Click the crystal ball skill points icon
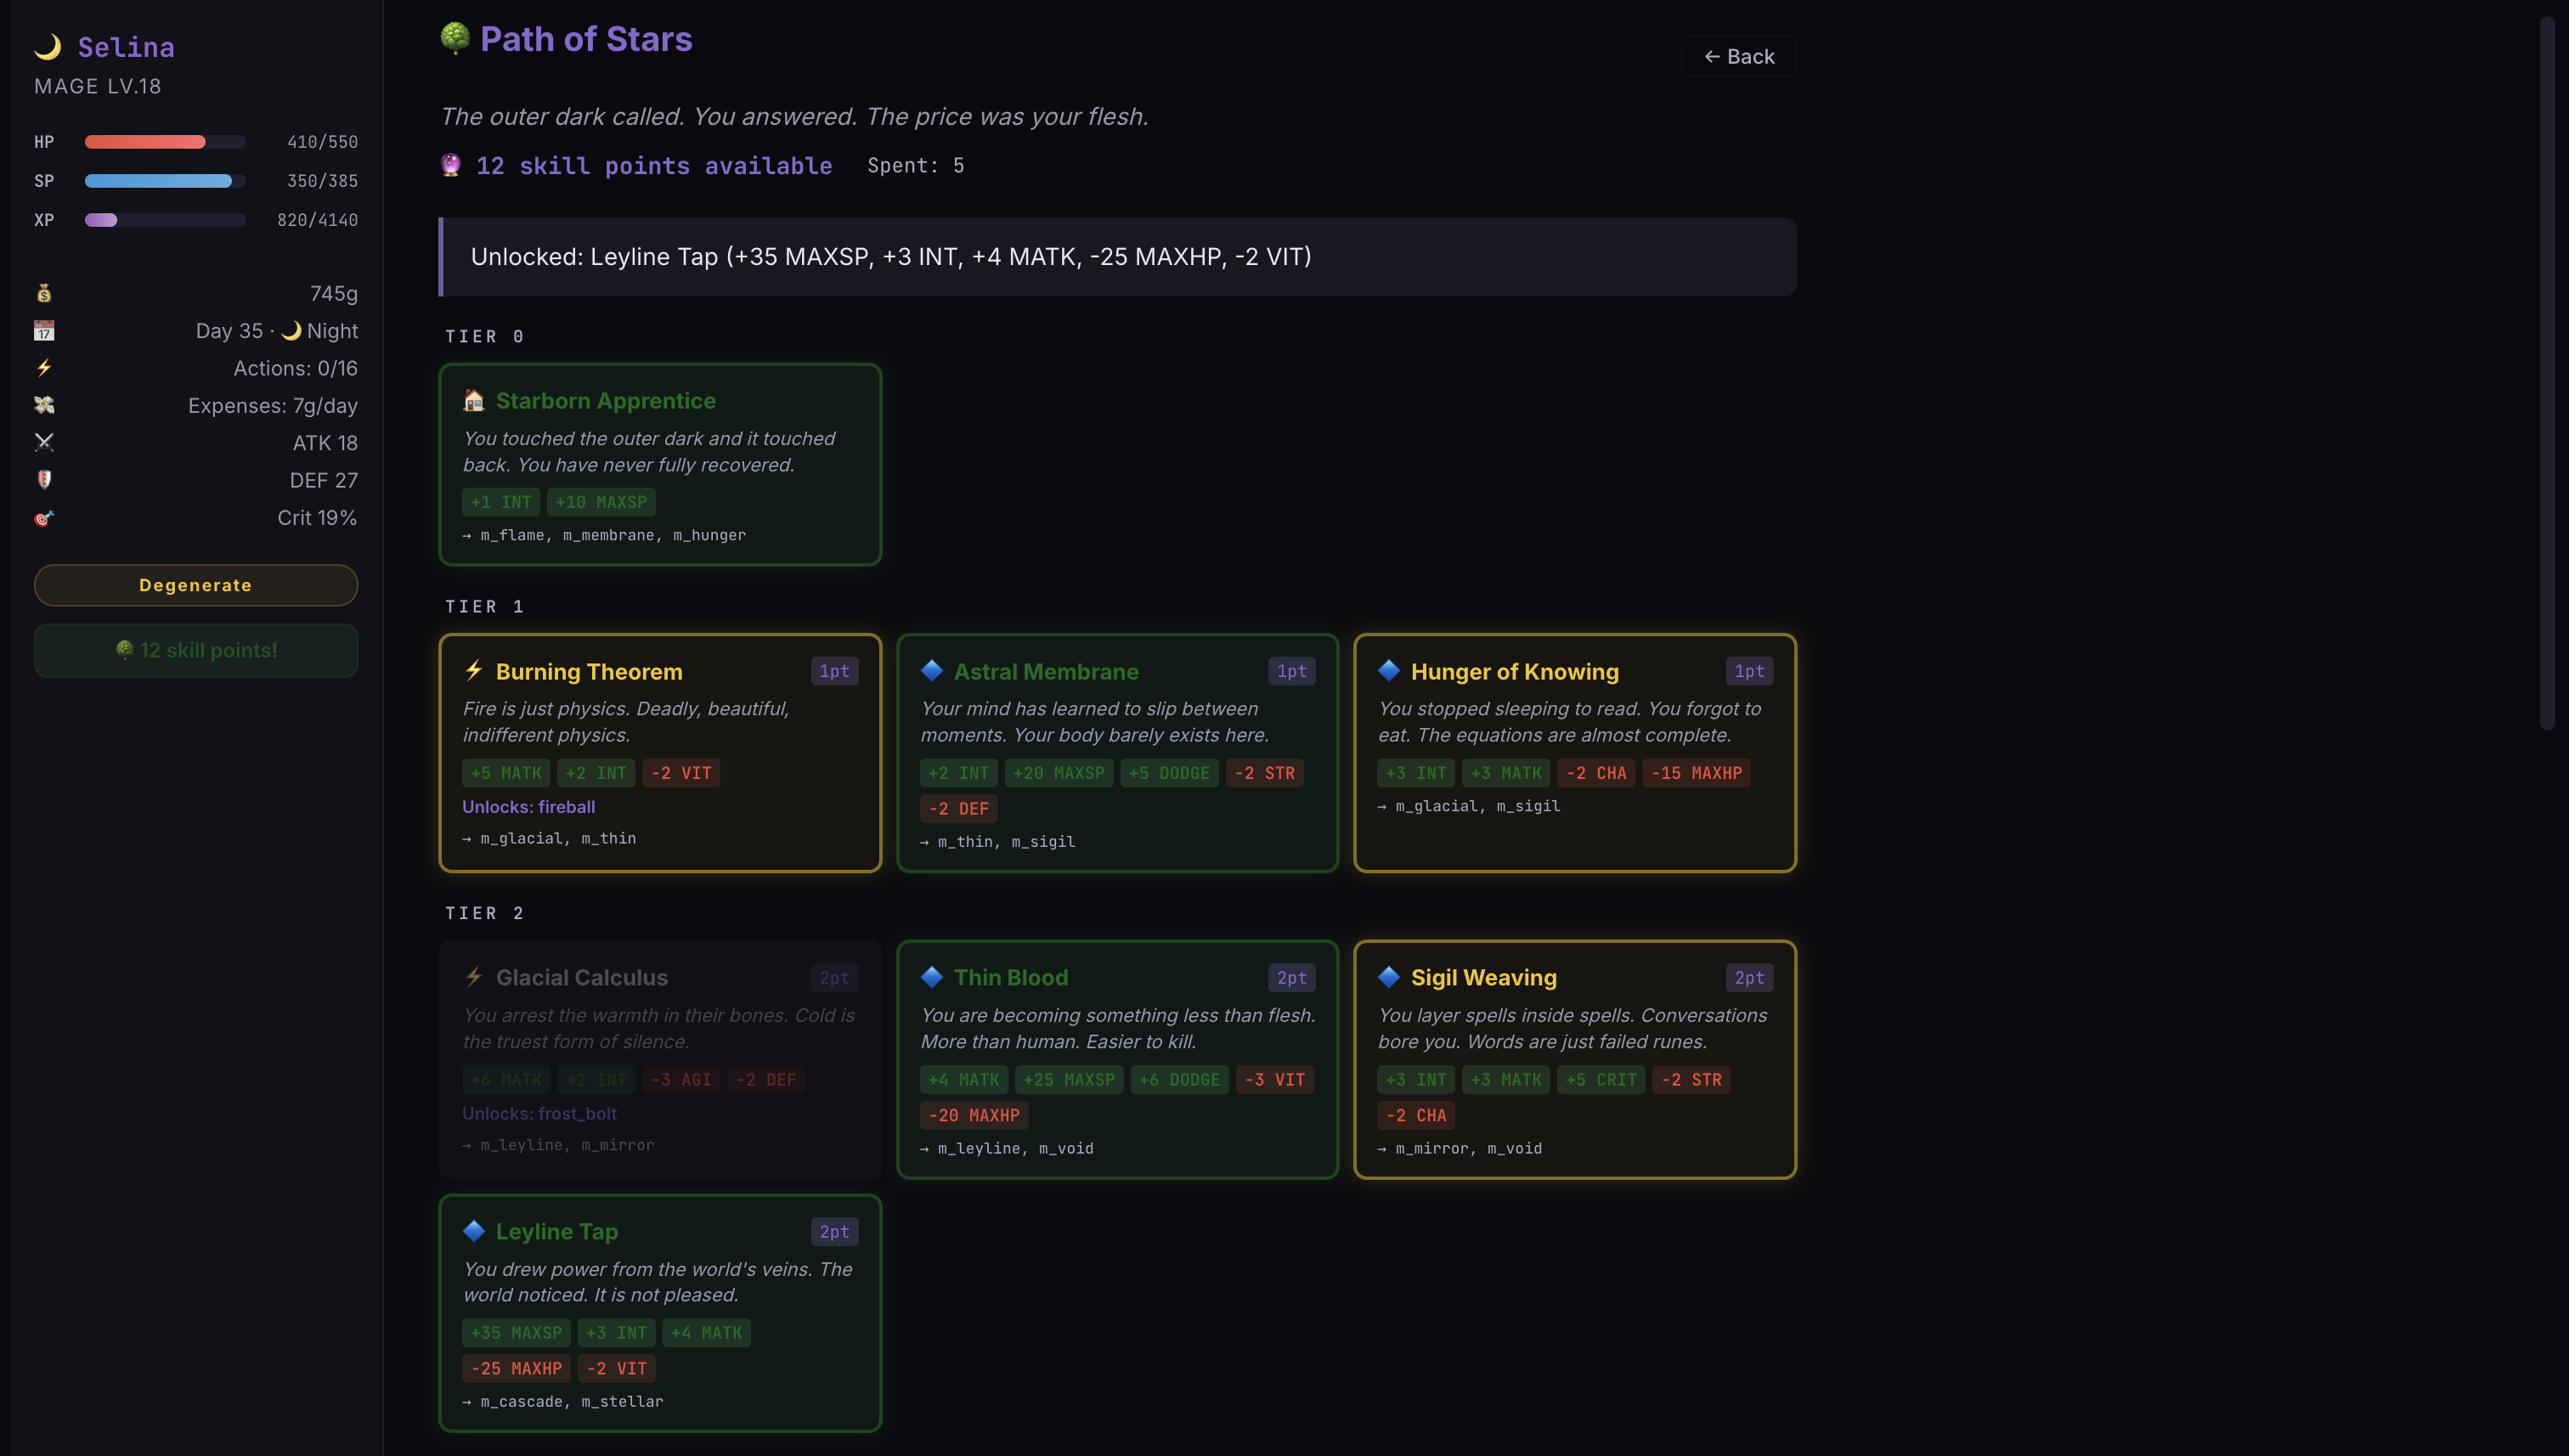 click(451, 165)
